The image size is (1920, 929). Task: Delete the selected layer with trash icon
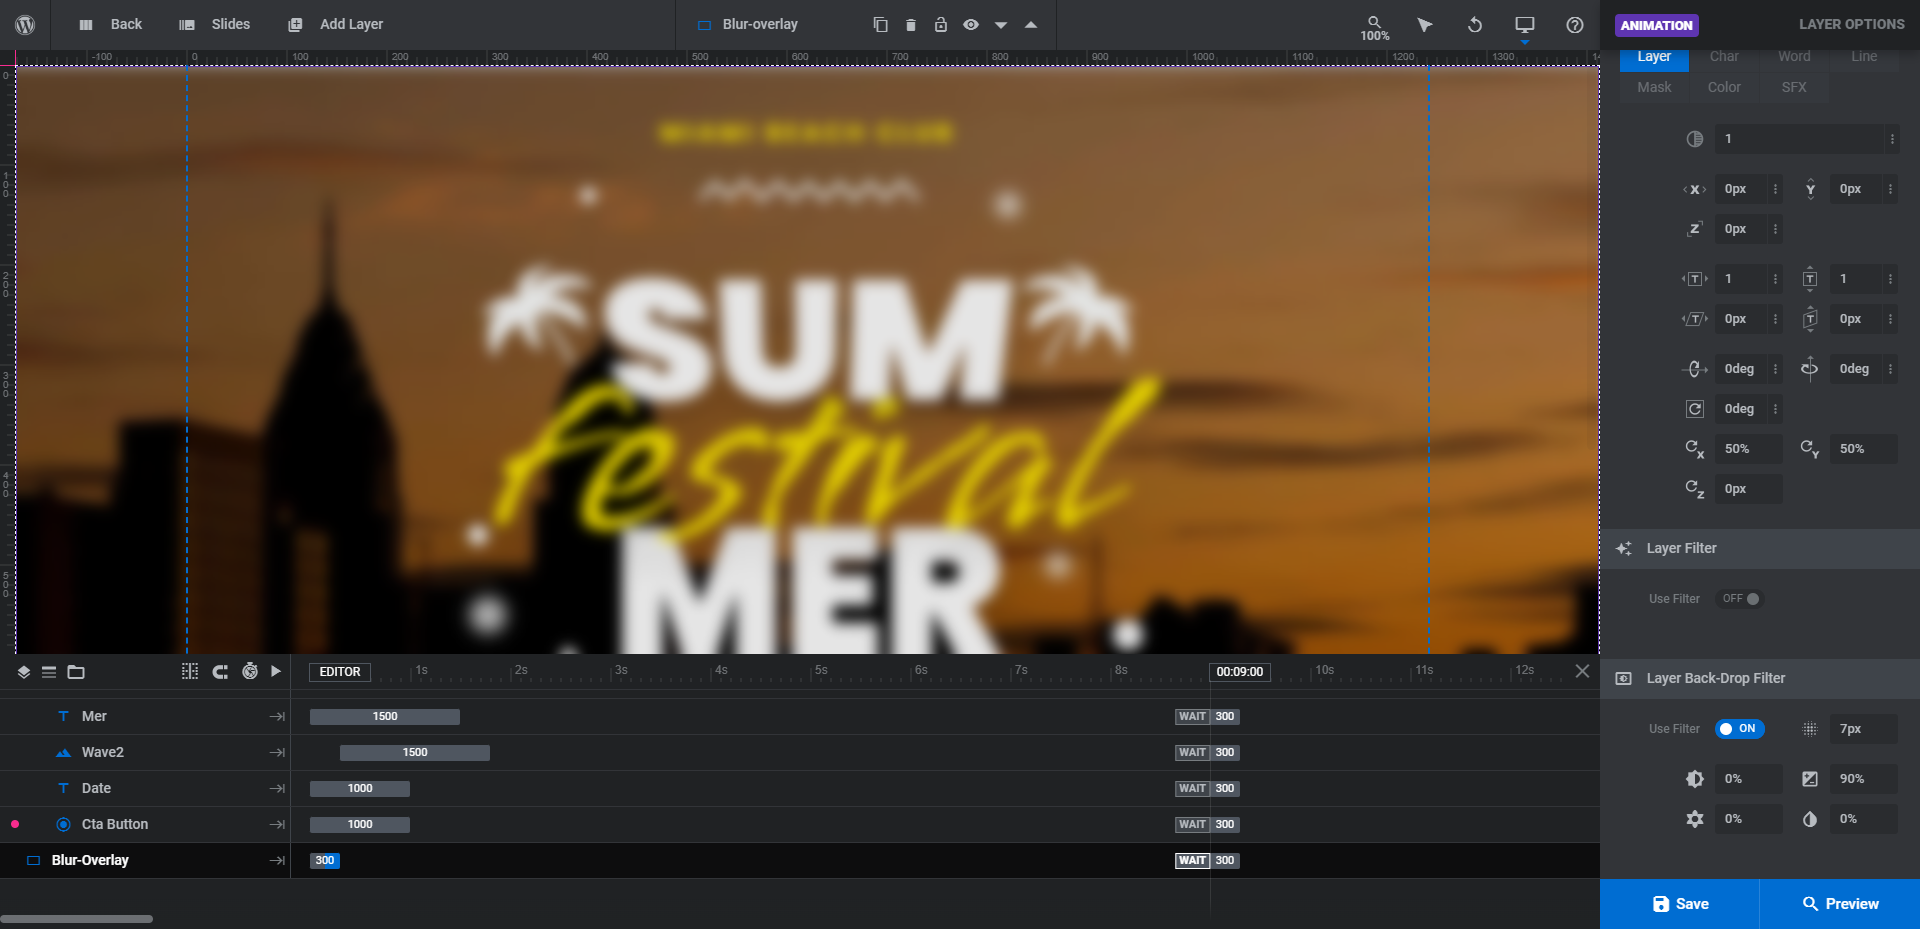pos(910,24)
